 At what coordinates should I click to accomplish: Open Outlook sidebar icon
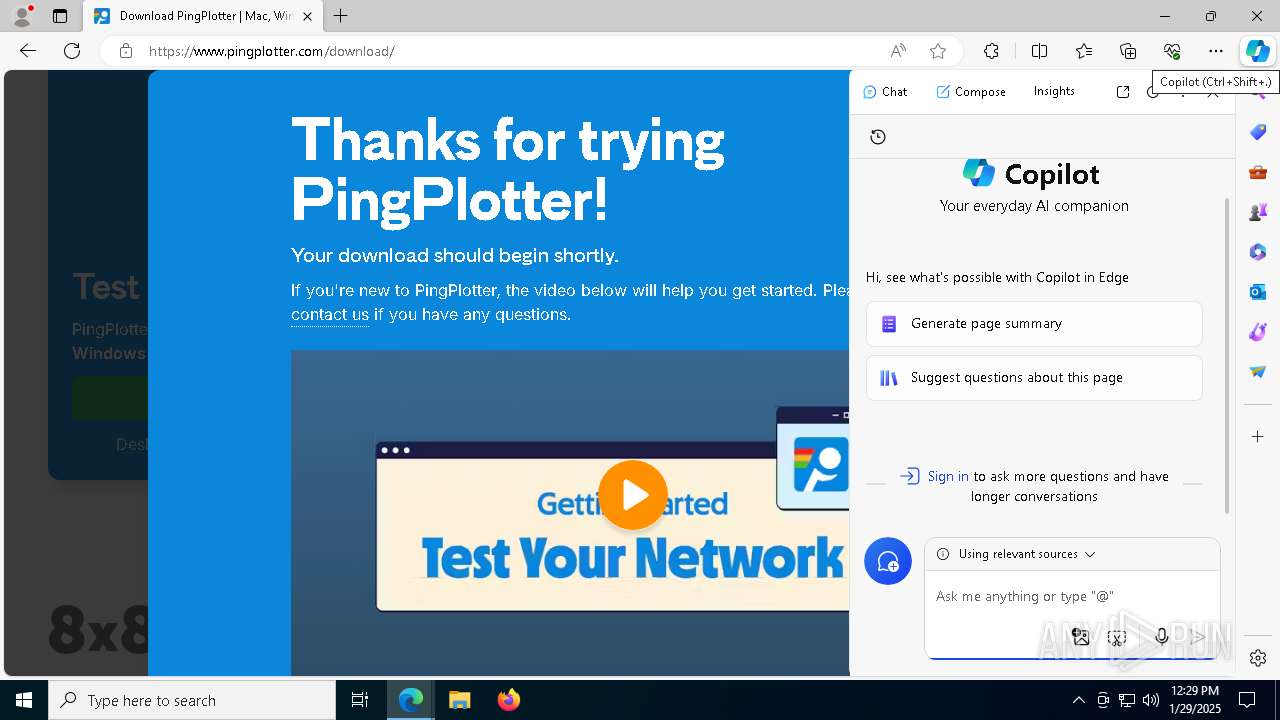pos(1258,292)
